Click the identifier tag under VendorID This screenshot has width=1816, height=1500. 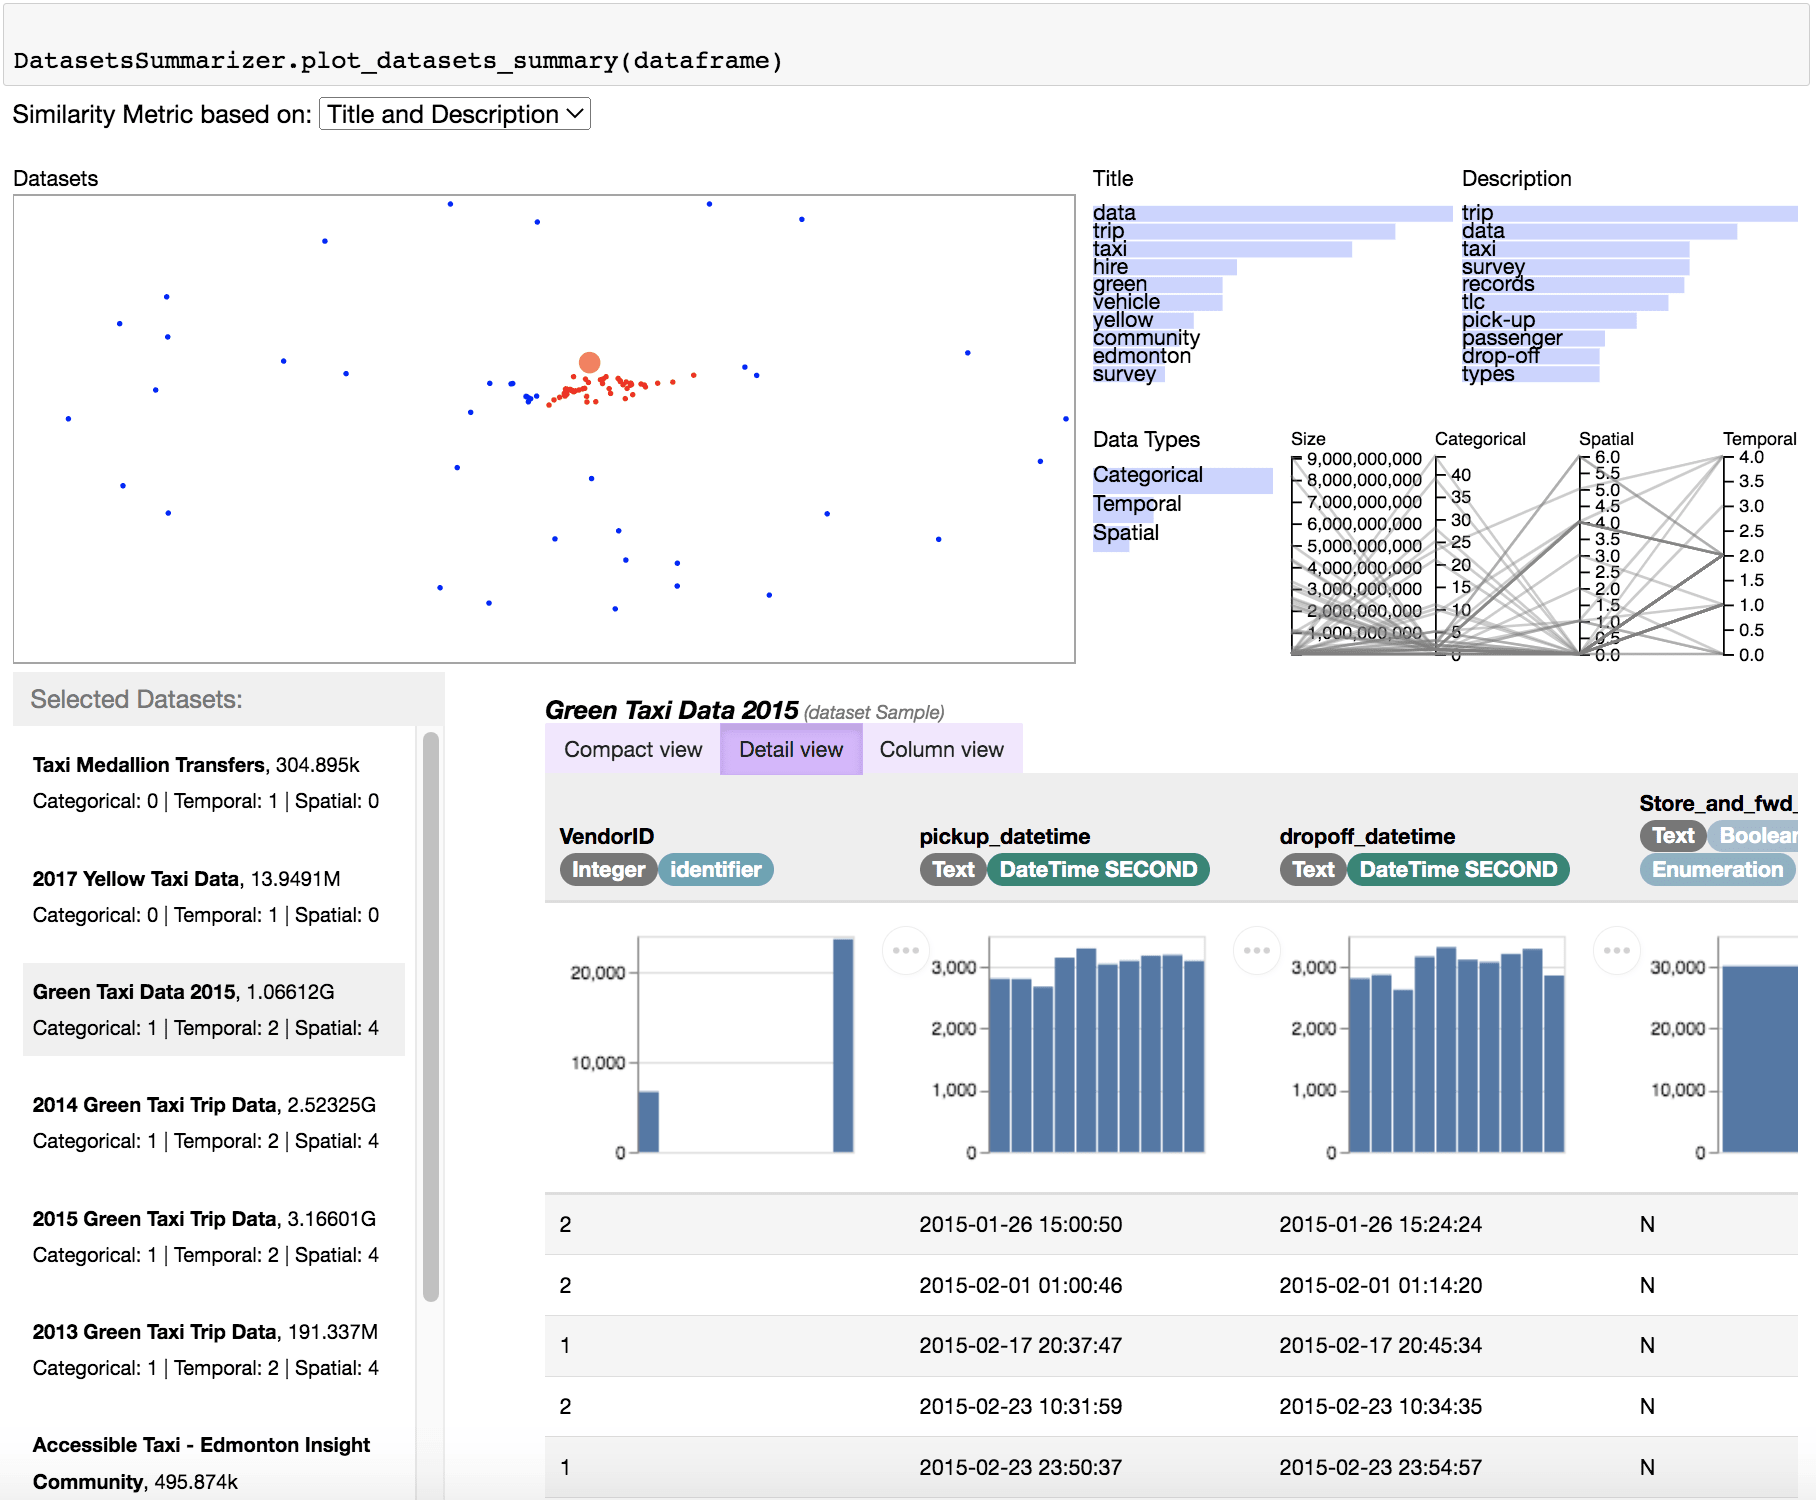(x=716, y=869)
